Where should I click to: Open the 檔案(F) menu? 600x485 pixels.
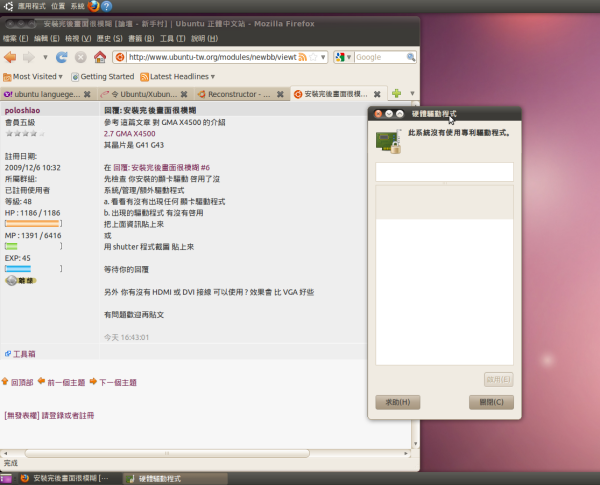(16, 39)
